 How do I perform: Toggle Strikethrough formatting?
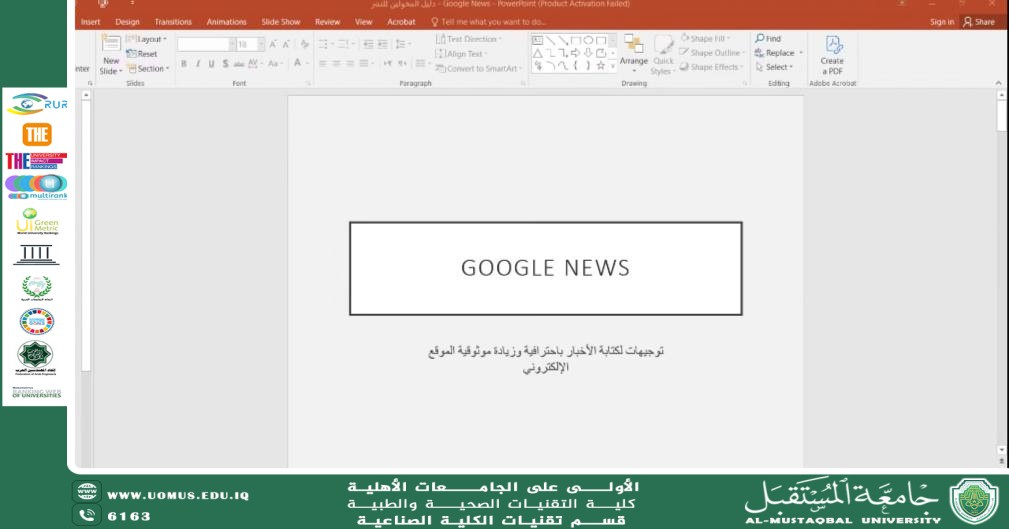pyautogui.click(x=239, y=64)
